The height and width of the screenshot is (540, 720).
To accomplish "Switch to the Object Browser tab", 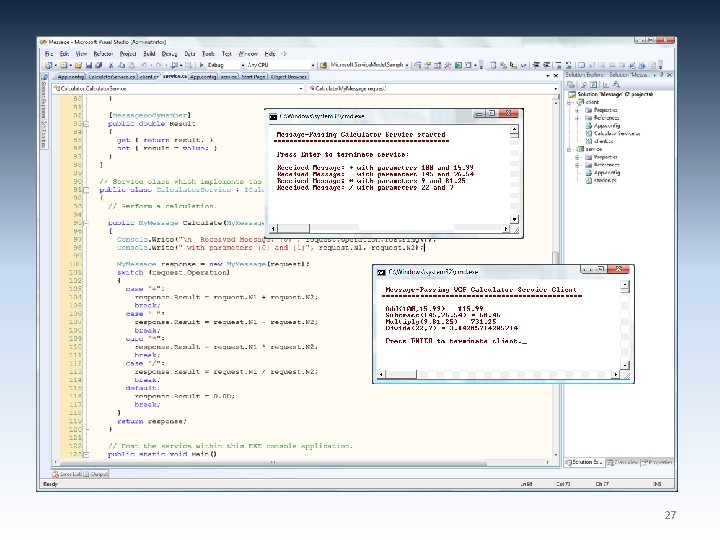I will 290,75.
